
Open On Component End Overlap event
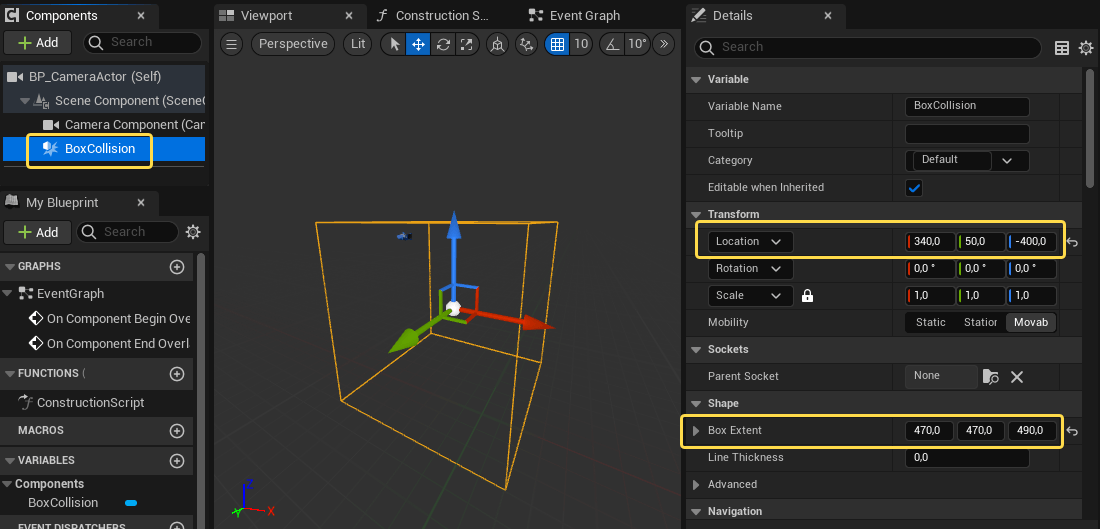pos(109,344)
